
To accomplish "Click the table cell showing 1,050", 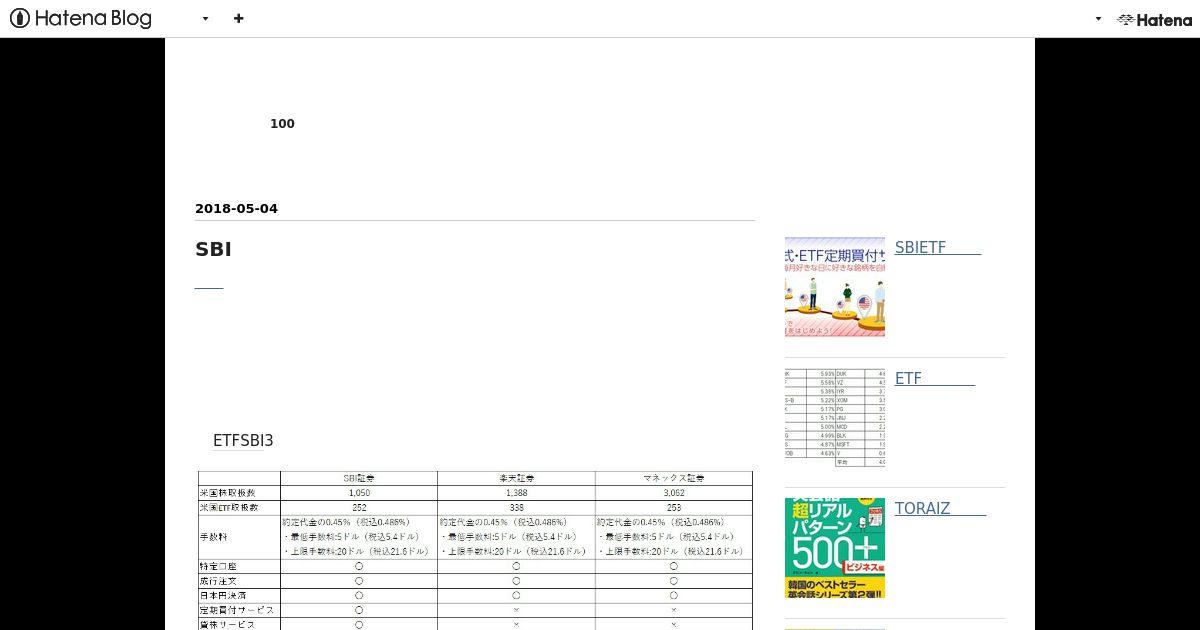I will [x=359, y=493].
